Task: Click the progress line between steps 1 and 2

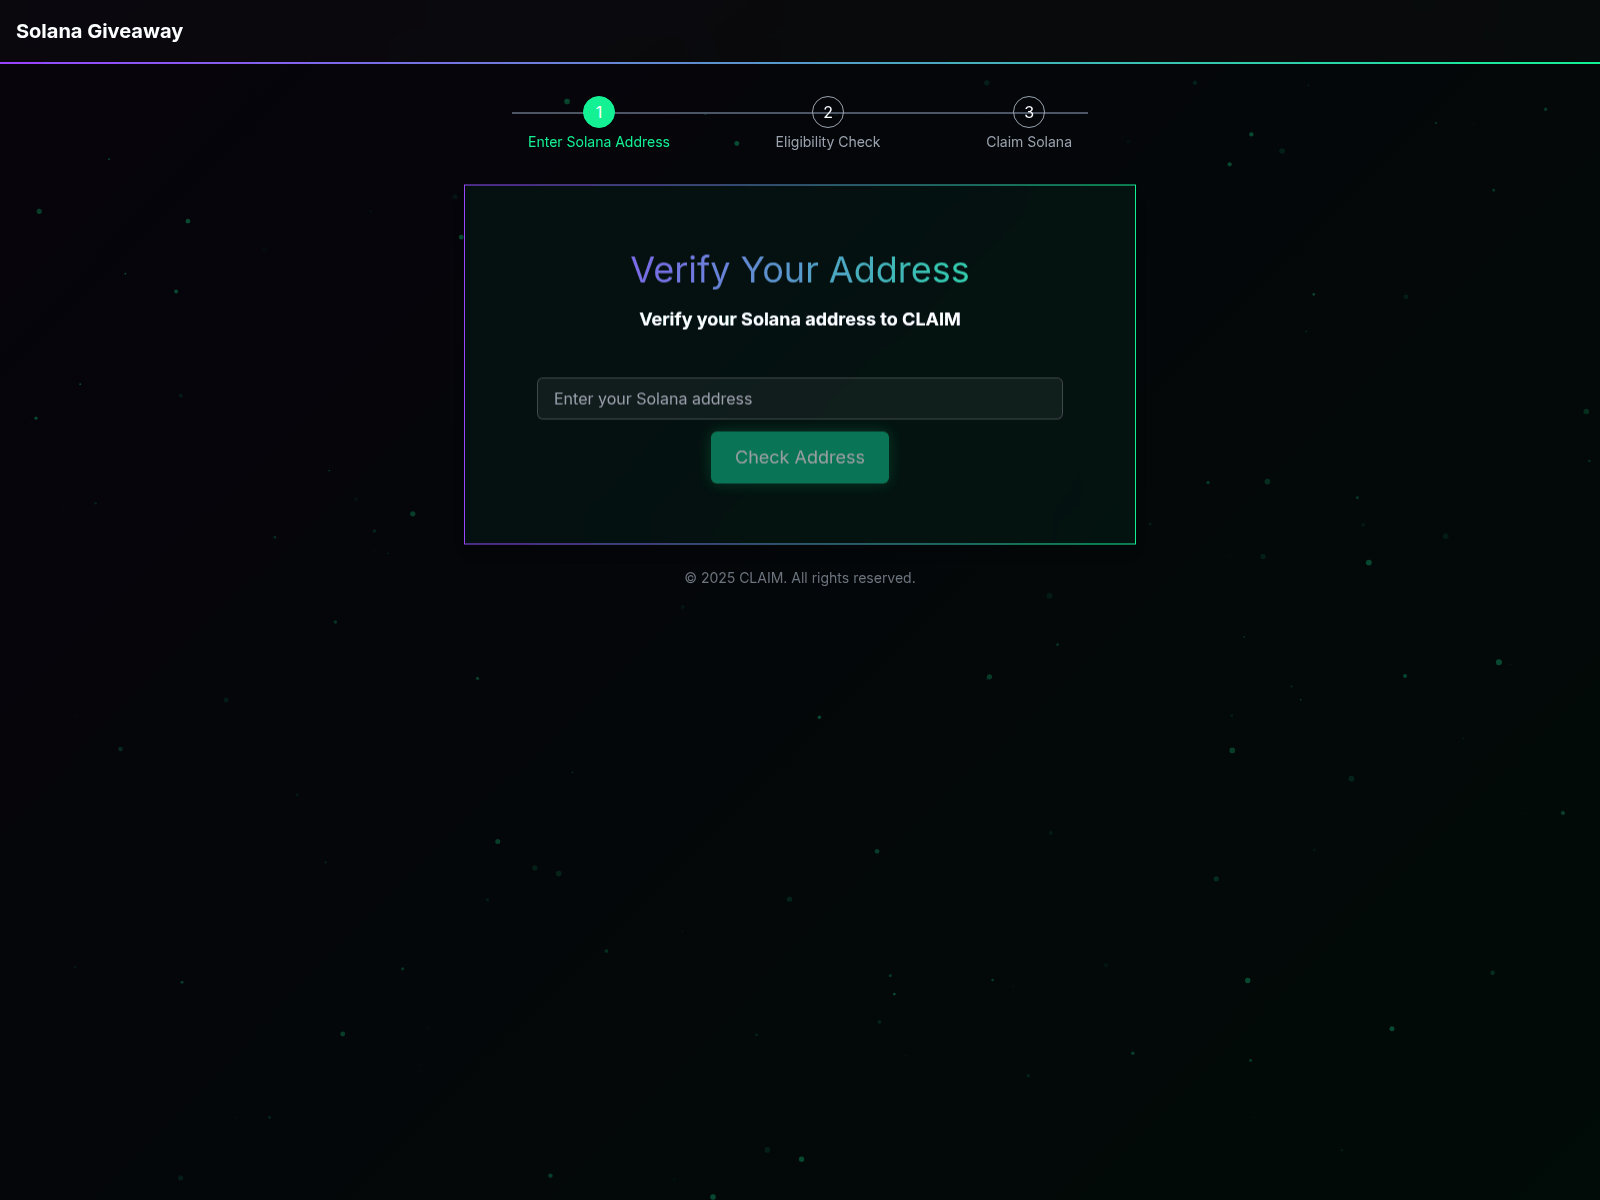Action: click(x=713, y=112)
